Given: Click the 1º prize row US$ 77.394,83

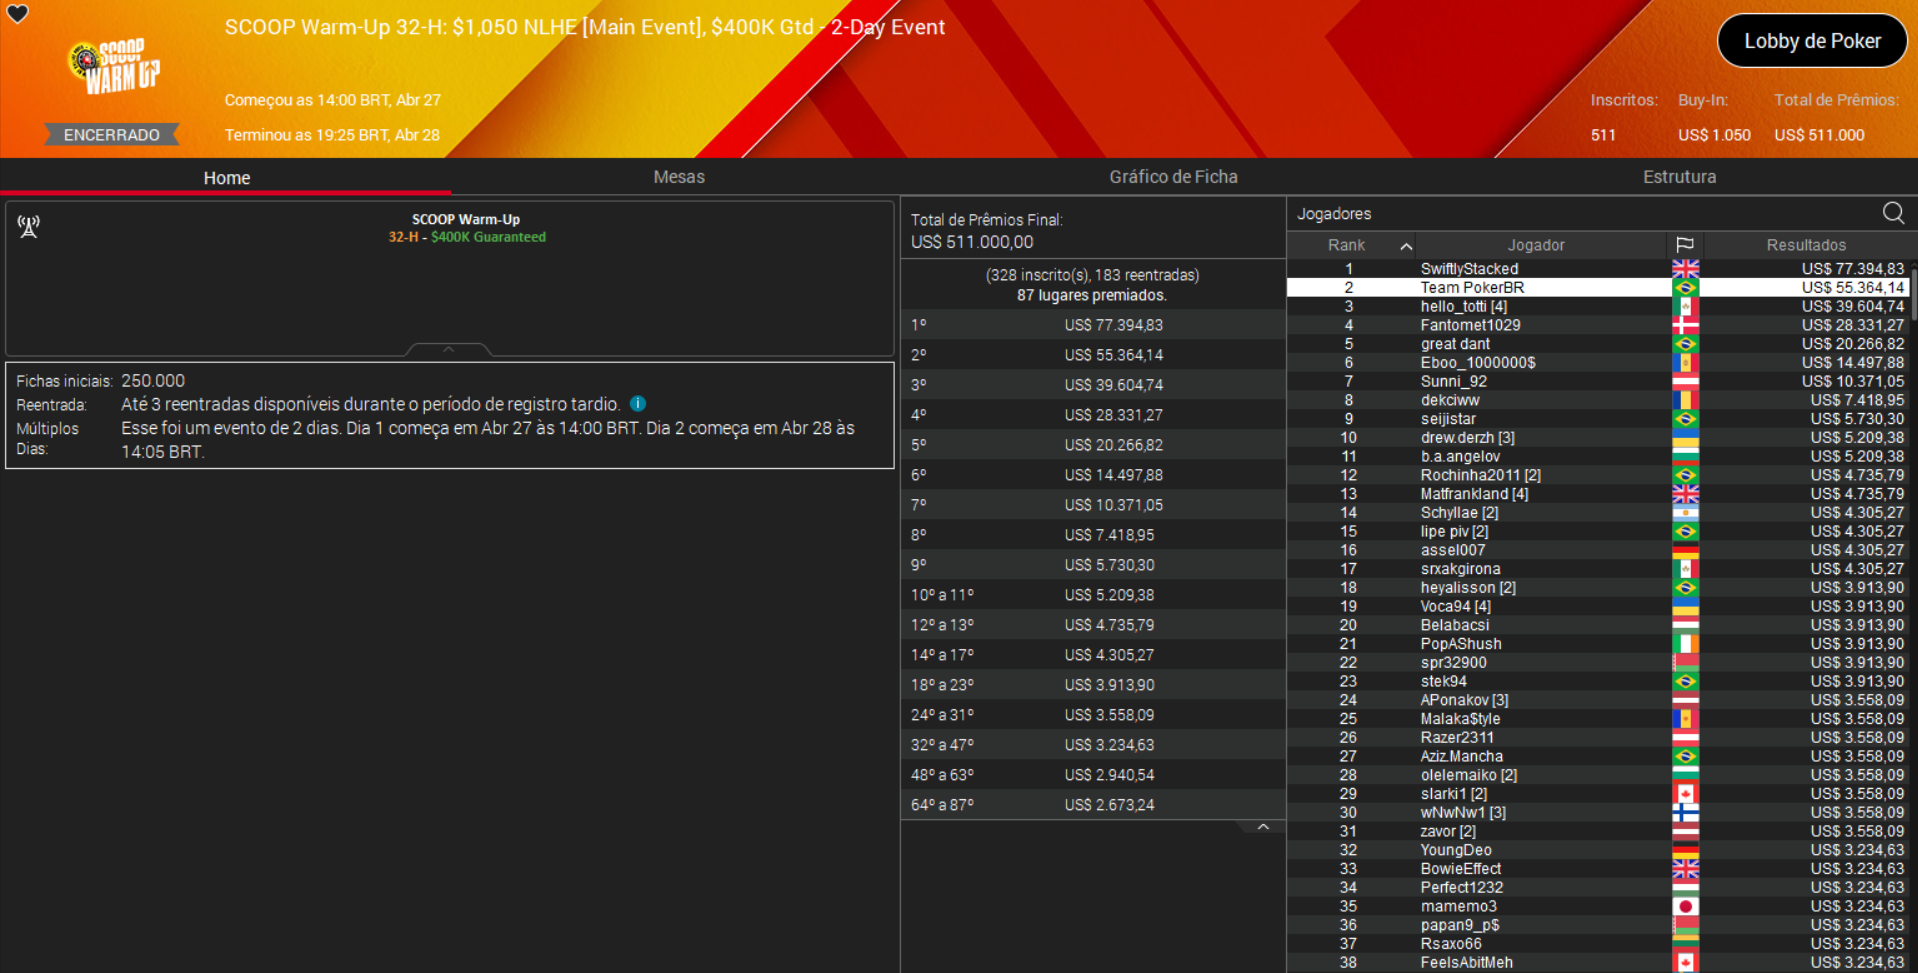Looking at the screenshot, I should (x=1093, y=325).
